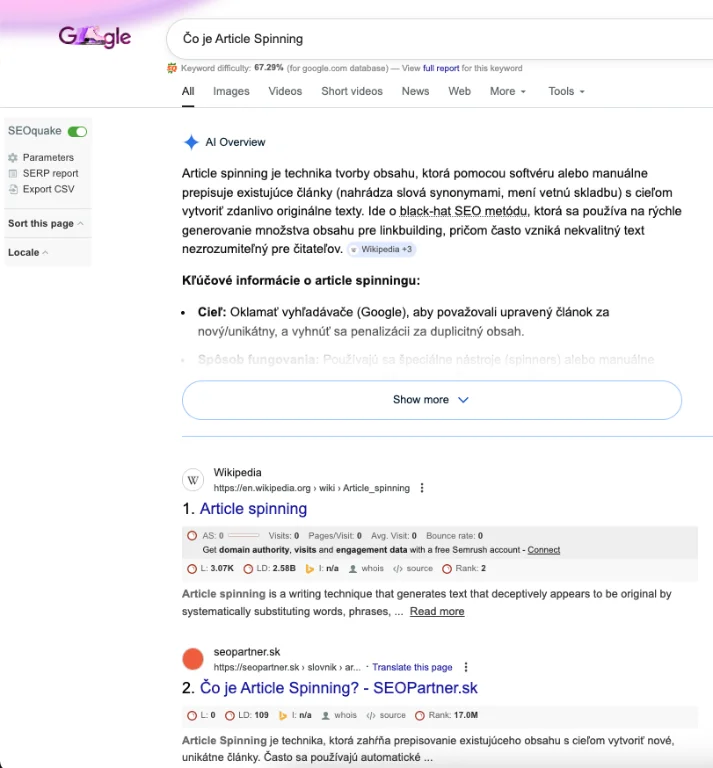This screenshot has height=768, width=713.
Task: Switch to the Images tab
Action: (231, 91)
